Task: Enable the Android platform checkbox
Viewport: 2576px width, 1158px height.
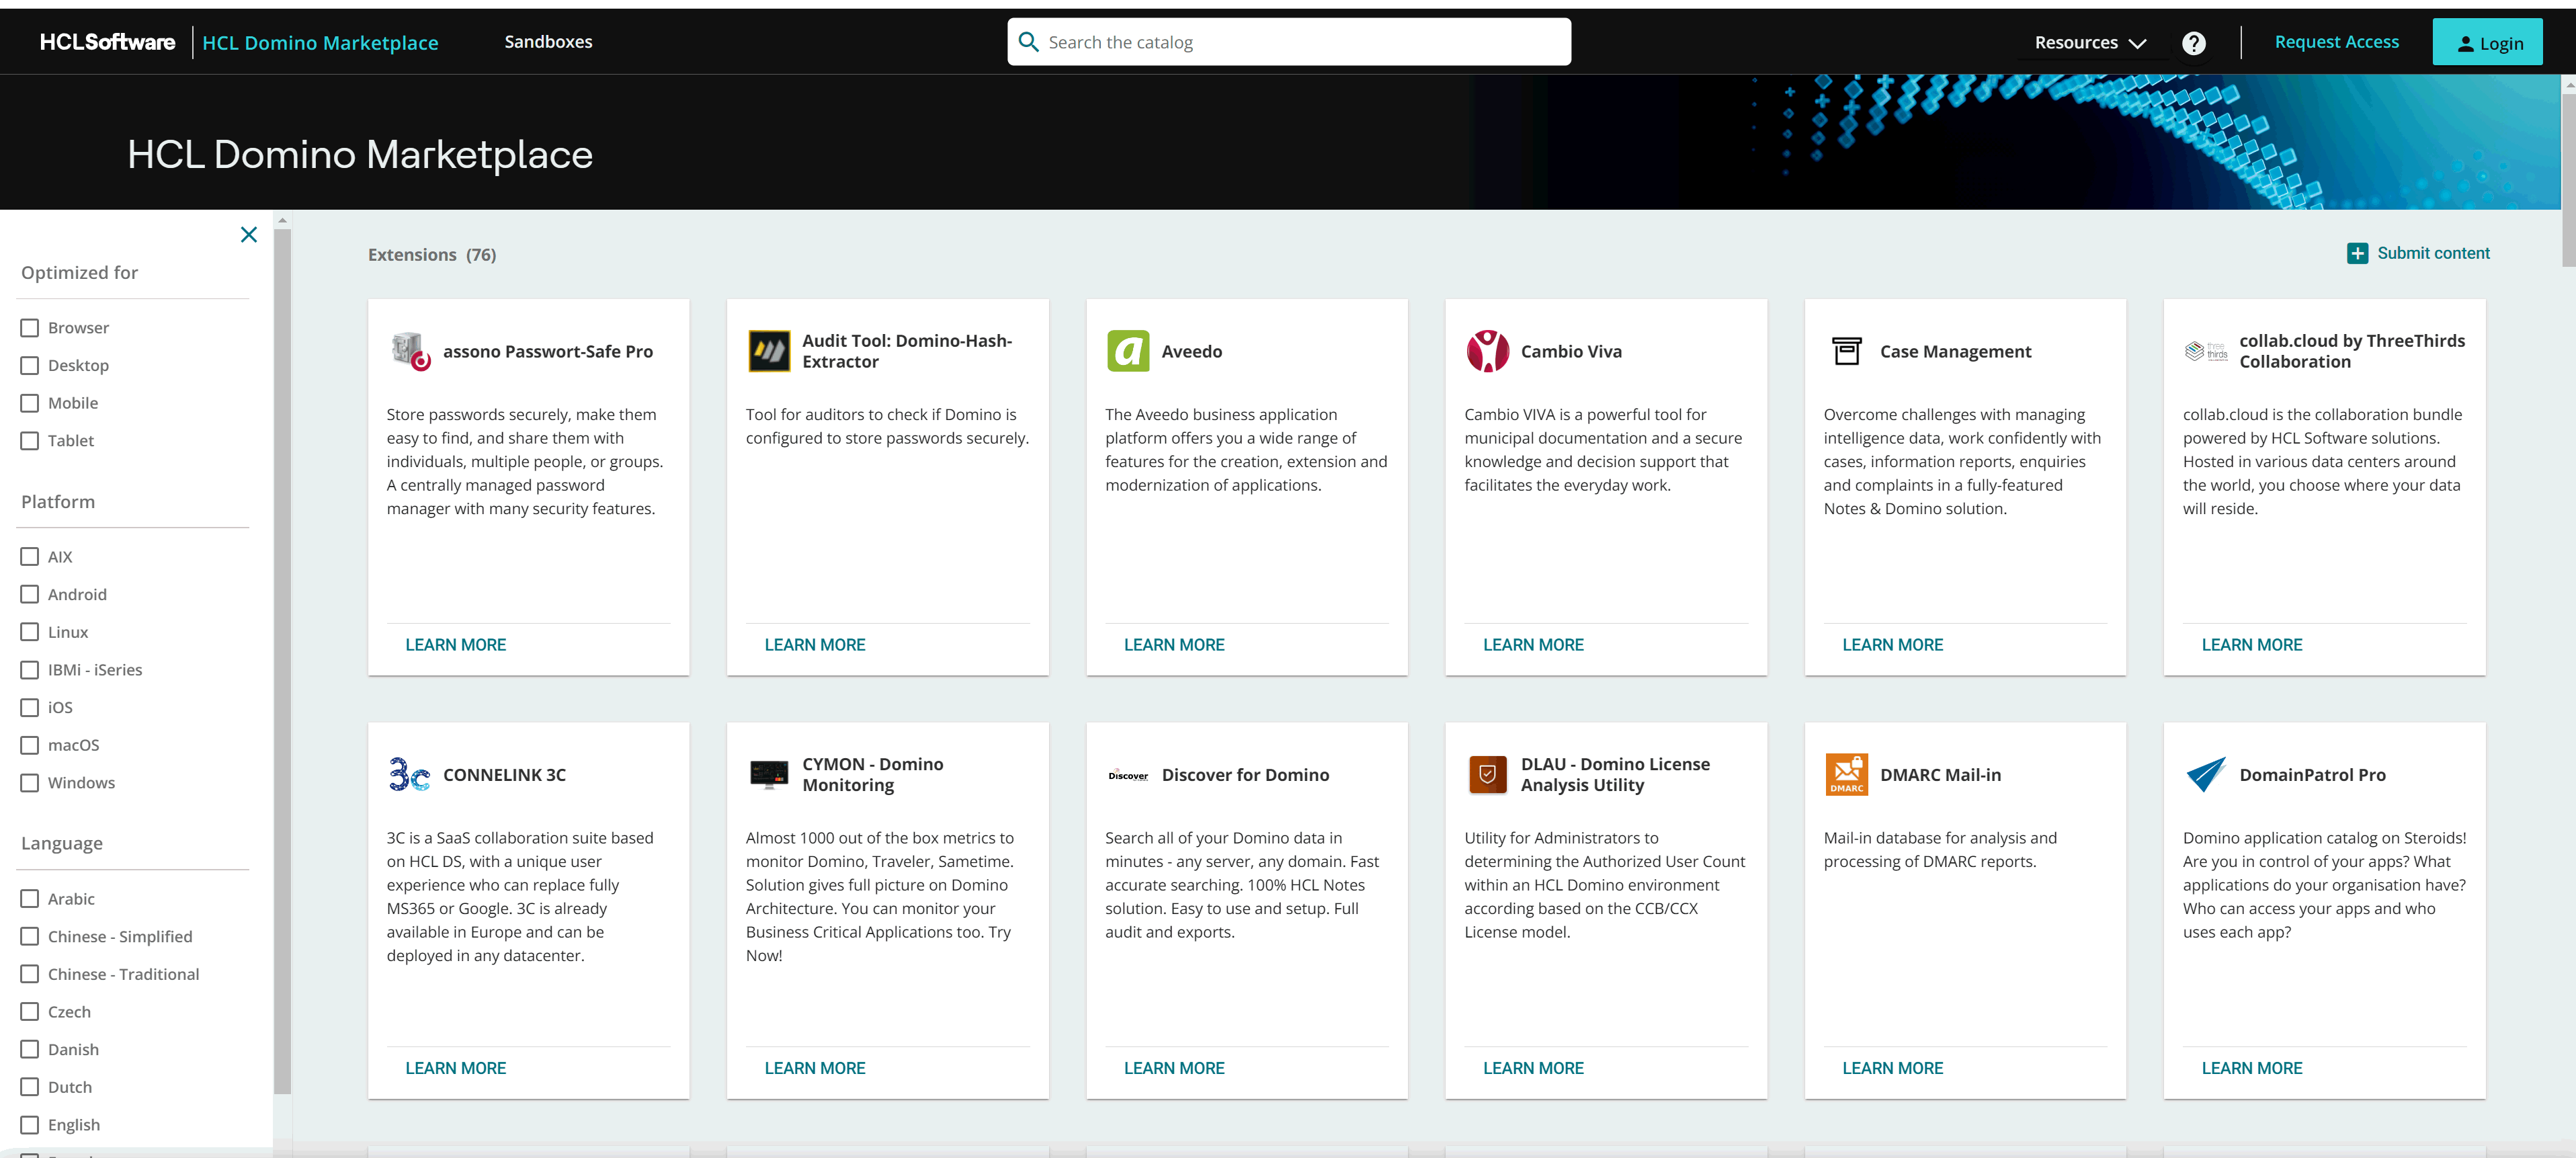Action: pyautogui.click(x=30, y=595)
